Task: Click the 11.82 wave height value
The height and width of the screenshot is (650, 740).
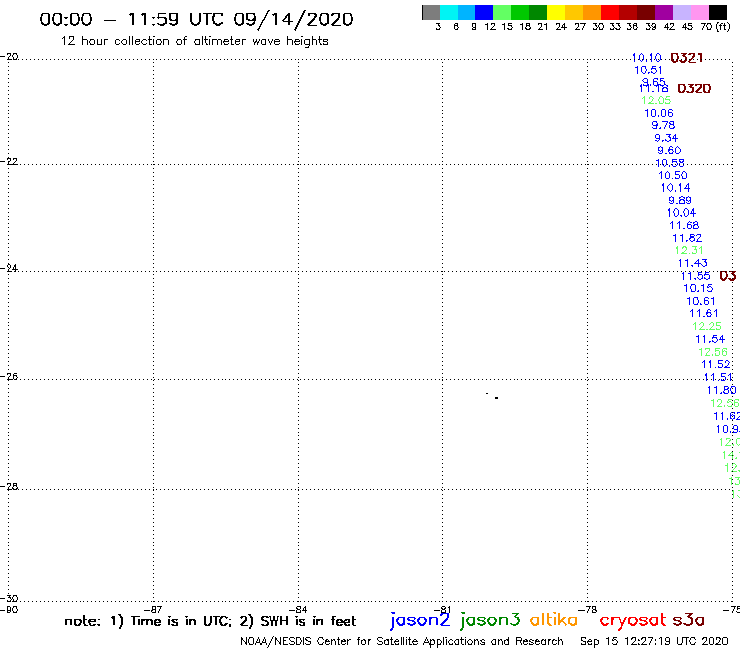Action: 687,238
